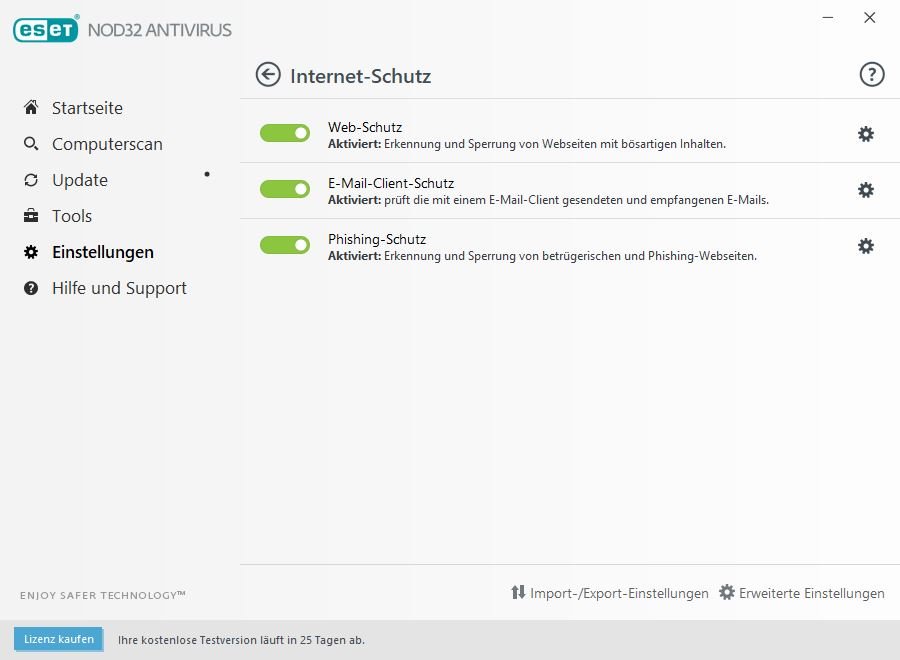Toggle Phishing-Schutz protection off

[285, 245]
